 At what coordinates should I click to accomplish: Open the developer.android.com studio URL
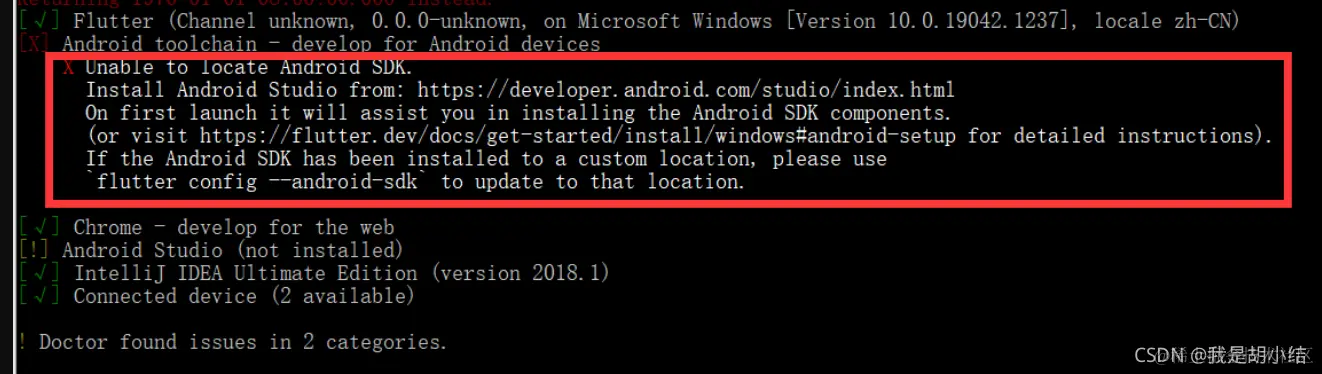point(685,90)
